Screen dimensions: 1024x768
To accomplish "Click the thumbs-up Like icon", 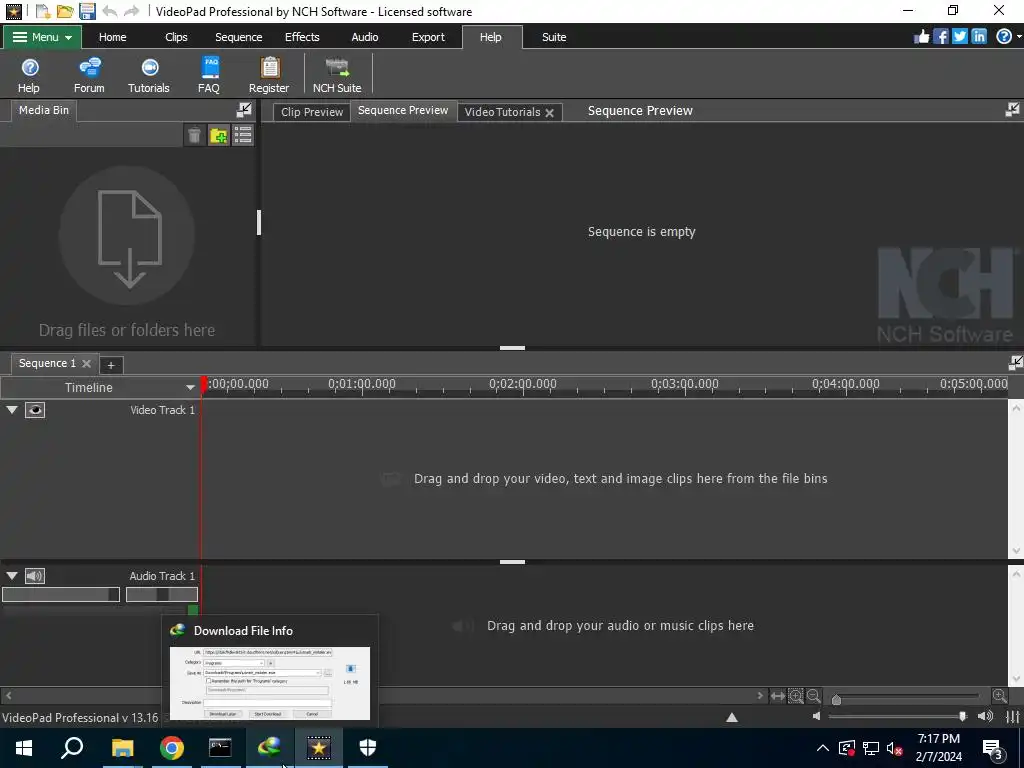I will [x=921, y=37].
